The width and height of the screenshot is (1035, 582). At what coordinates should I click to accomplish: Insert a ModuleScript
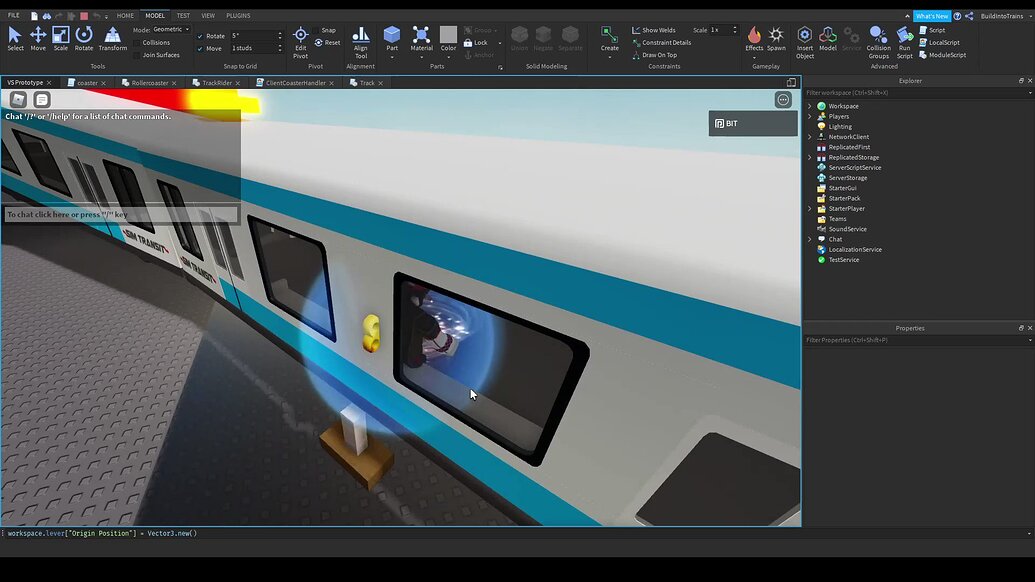tap(943, 55)
